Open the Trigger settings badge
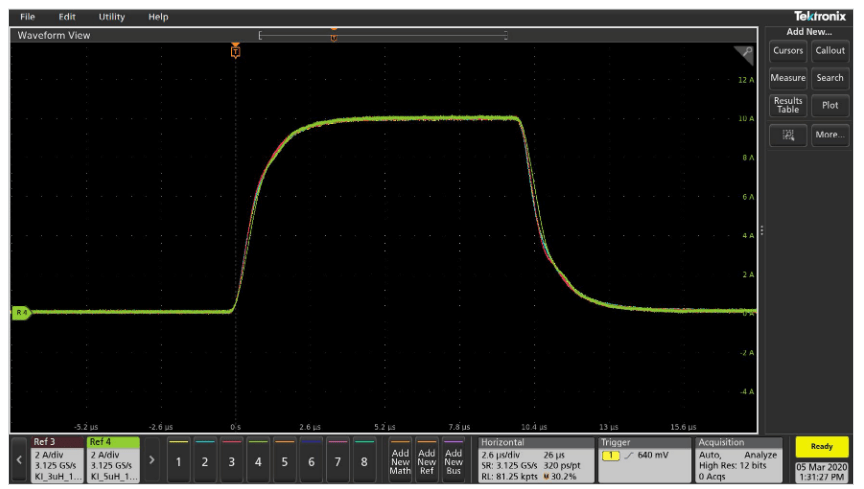This screenshot has width=864, height=489. coord(644,460)
